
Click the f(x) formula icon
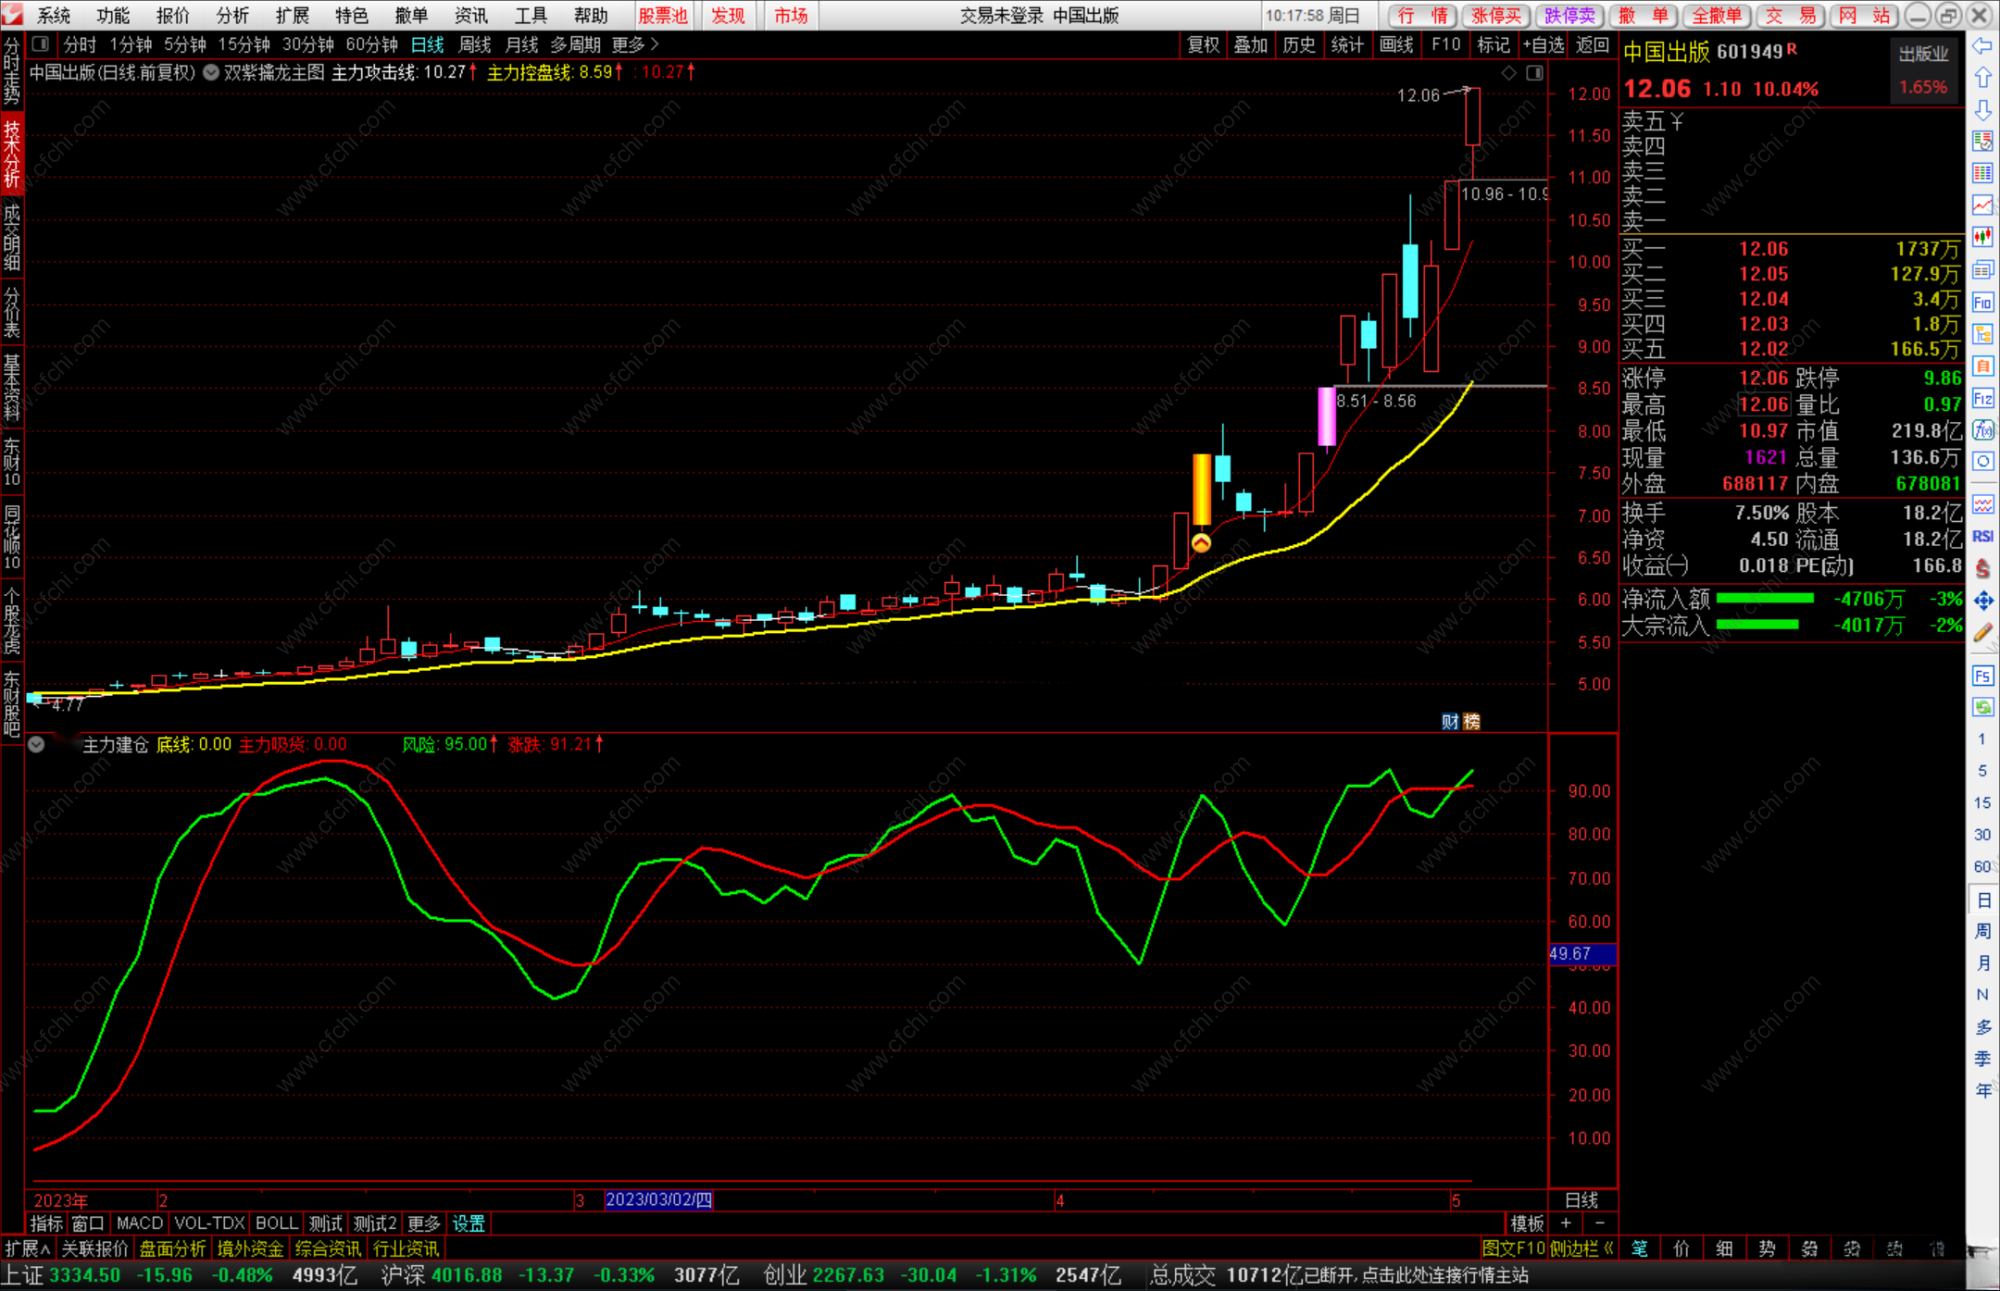tap(1982, 430)
